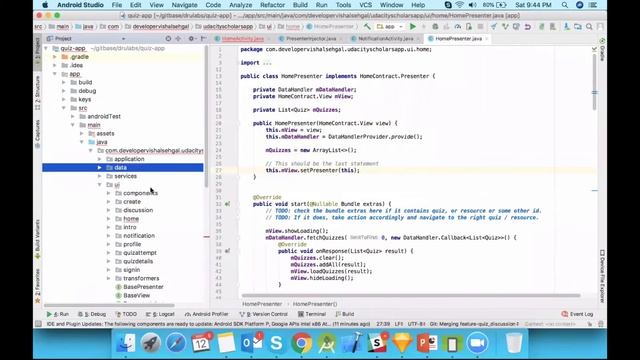This screenshot has width=640, height=360.
Task: Close the HomePresenter.java tab
Action: 487,39
